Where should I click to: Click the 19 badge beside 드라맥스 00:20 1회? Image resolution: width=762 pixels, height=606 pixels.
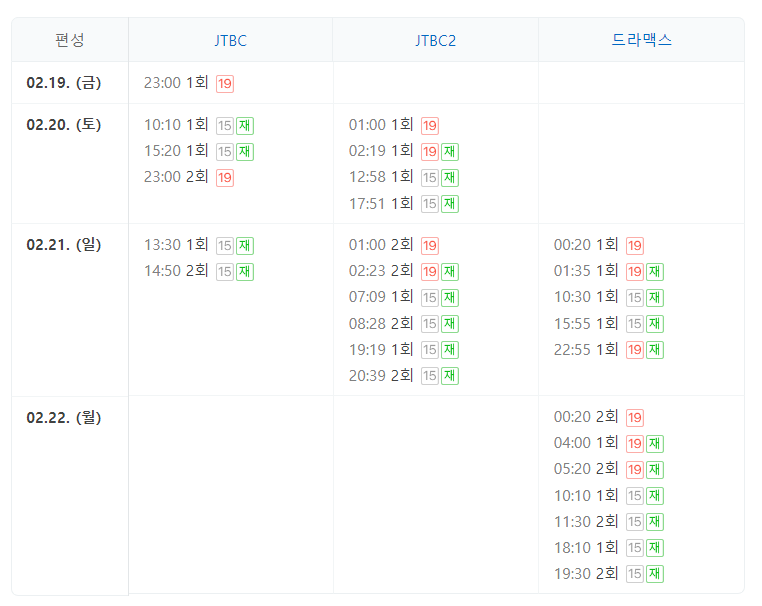pos(635,245)
